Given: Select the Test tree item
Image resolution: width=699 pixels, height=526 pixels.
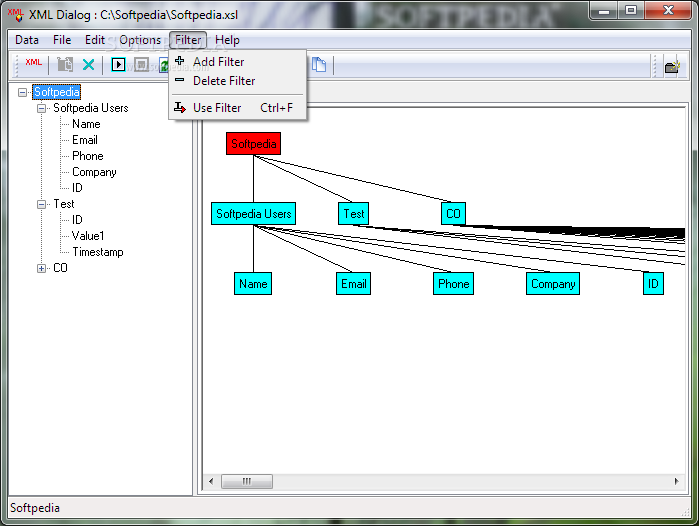Looking at the screenshot, I should pos(64,204).
